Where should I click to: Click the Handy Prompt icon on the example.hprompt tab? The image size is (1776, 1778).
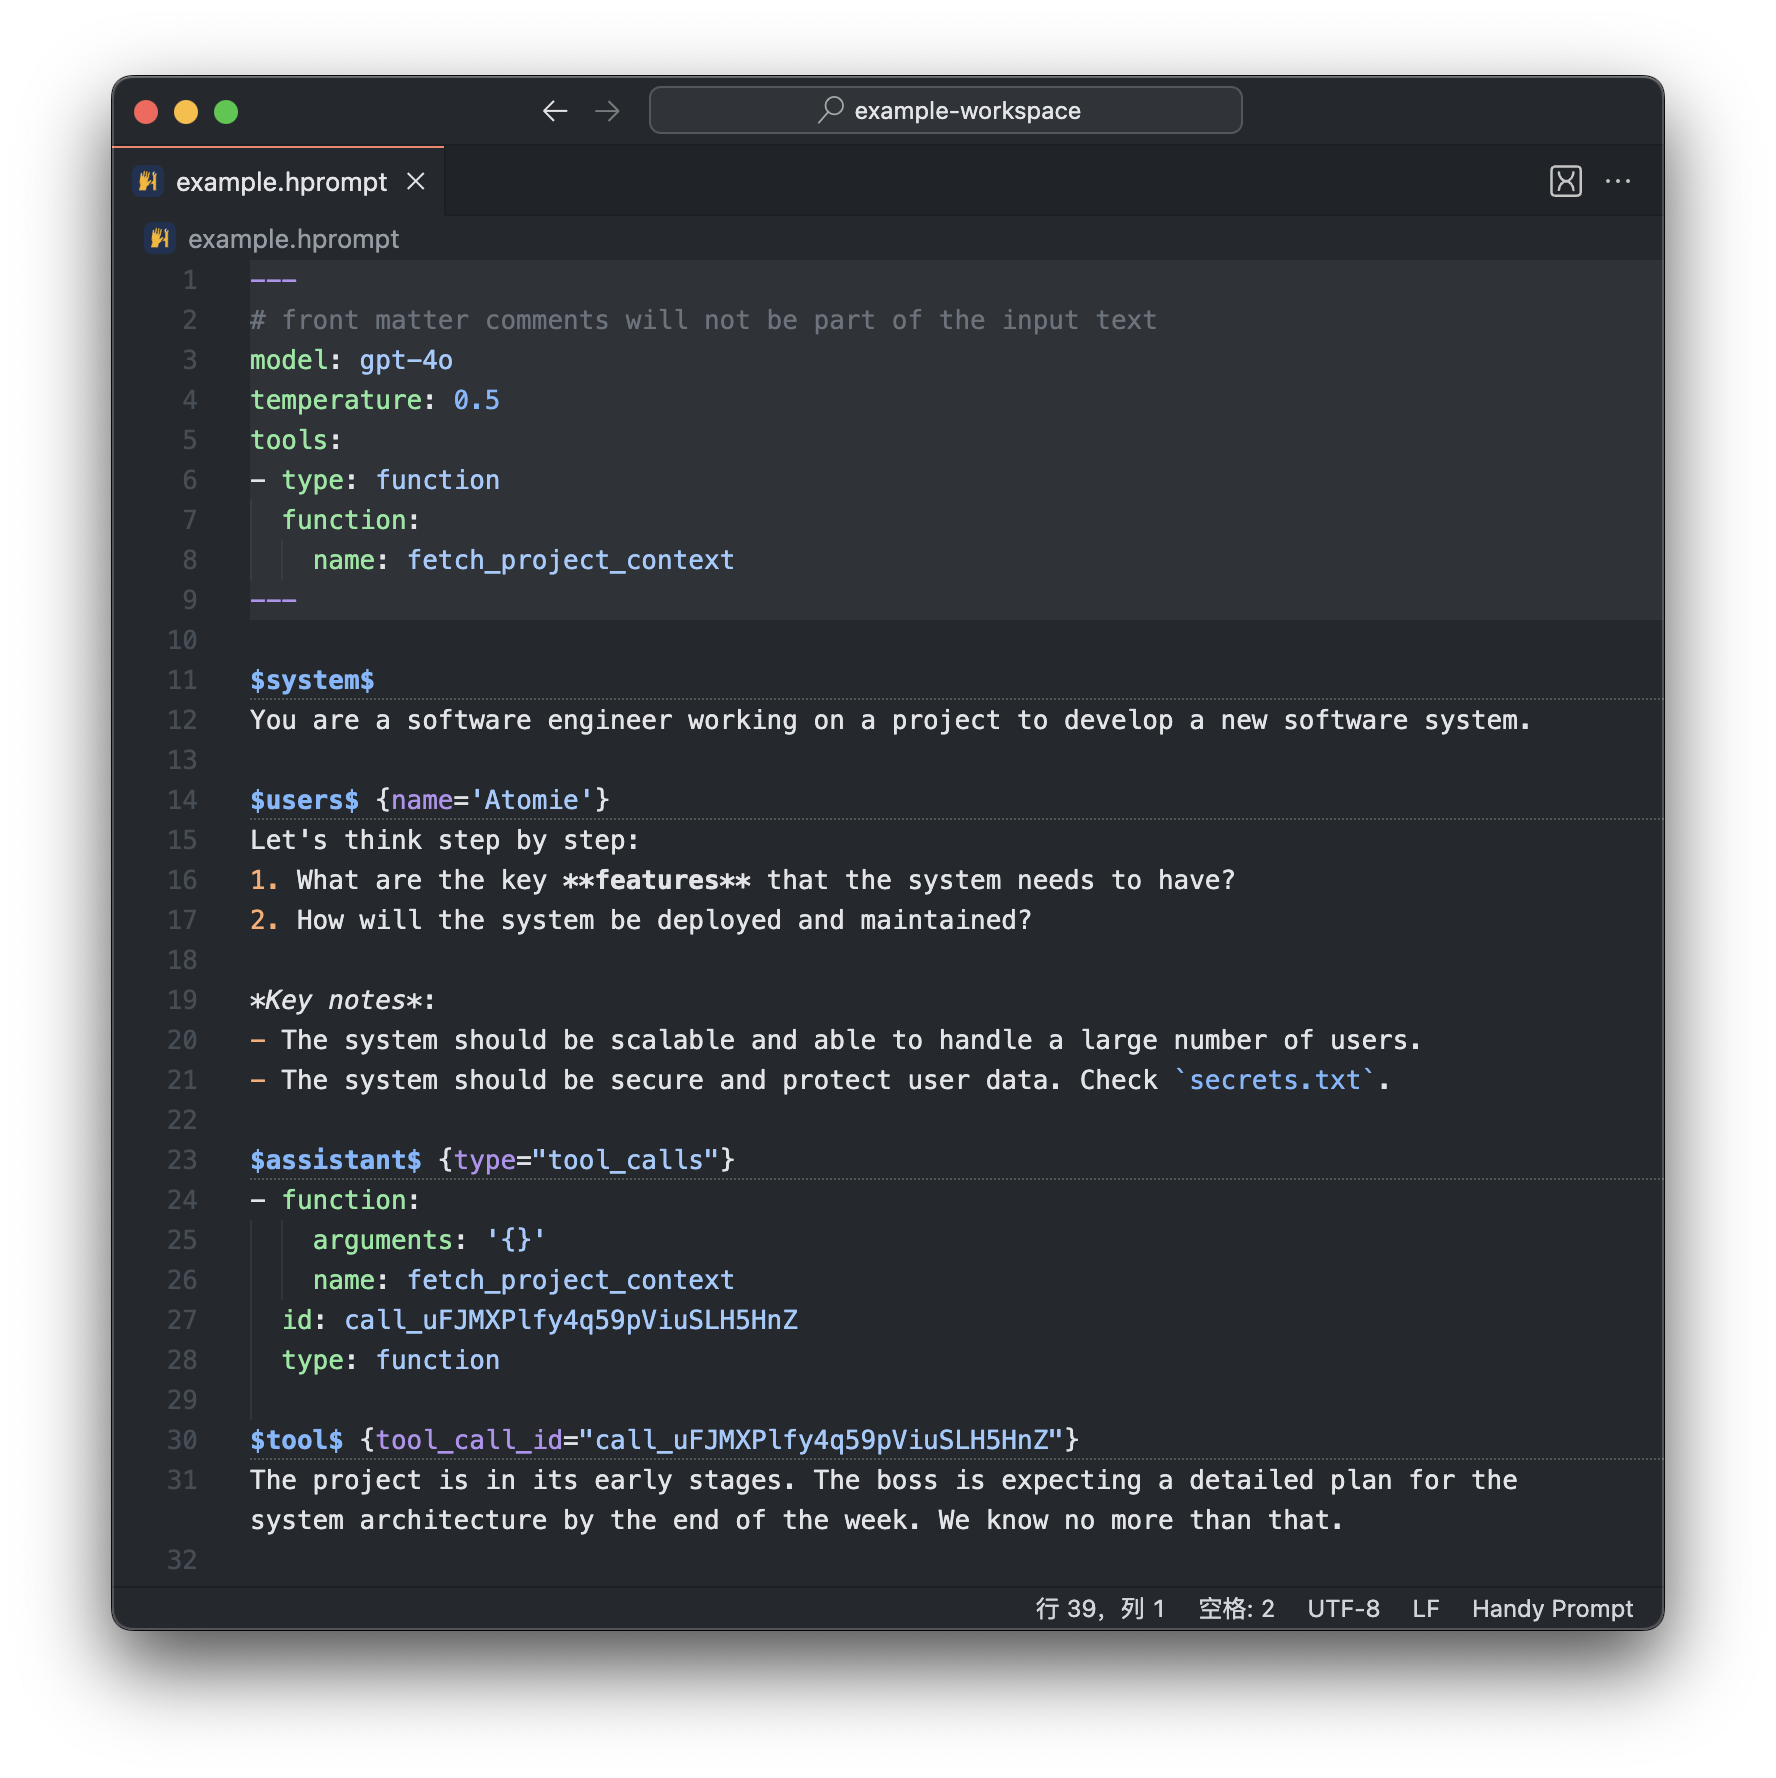(148, 181)
